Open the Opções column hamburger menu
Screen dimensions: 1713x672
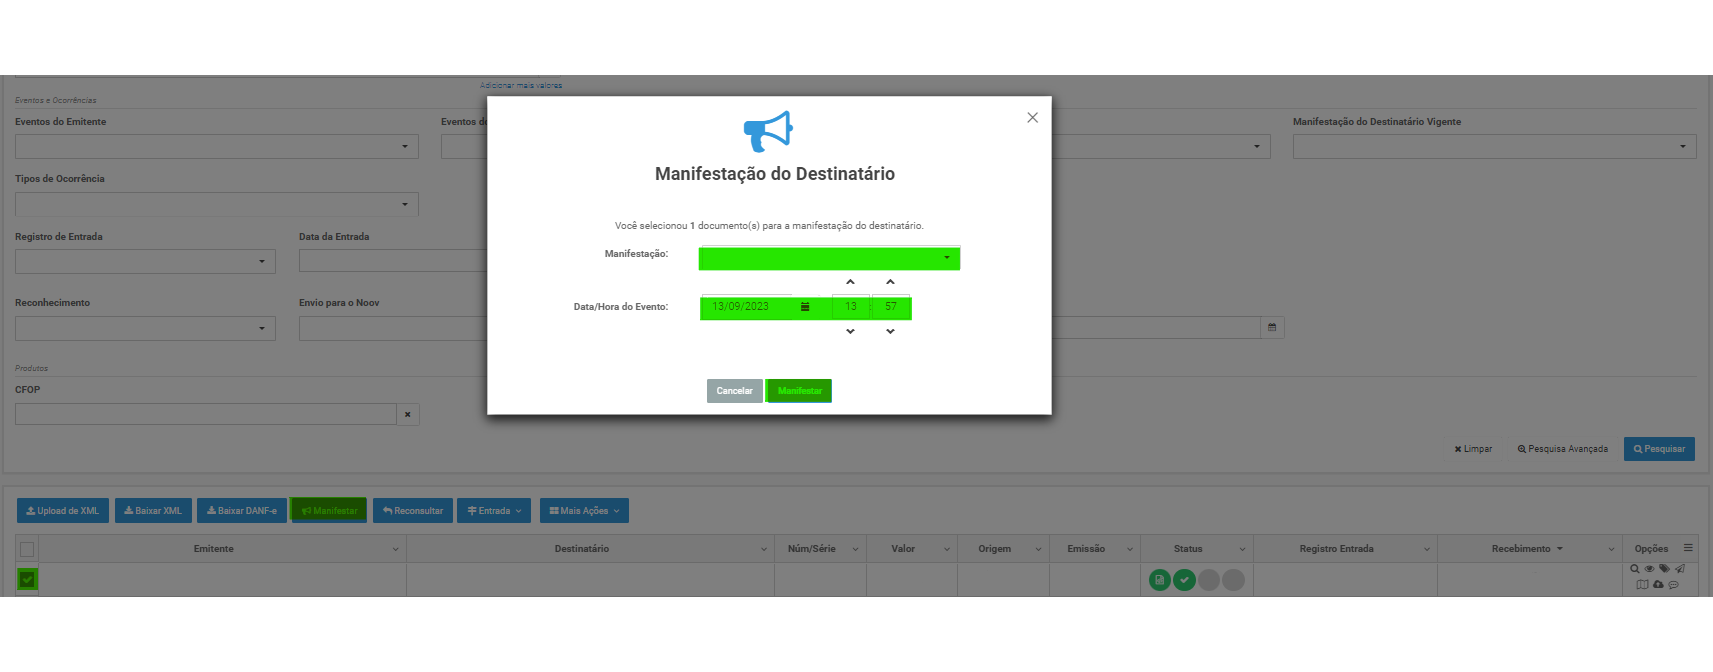tap(1688, 548)
